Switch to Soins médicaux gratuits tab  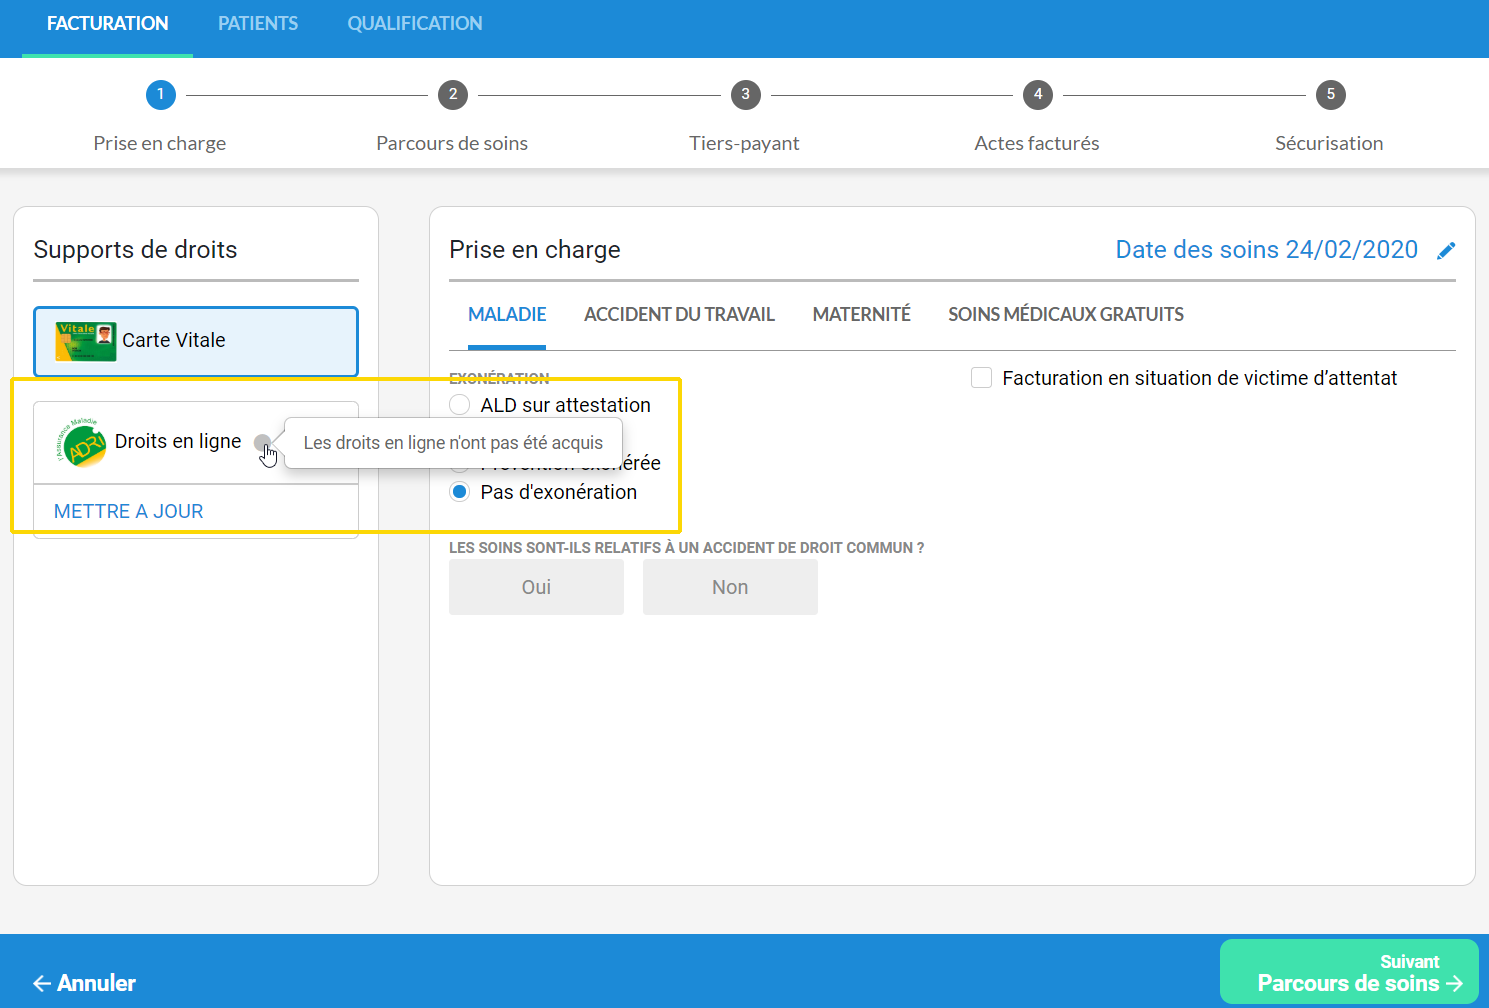pyautogui.click(x=1065, y=315)
